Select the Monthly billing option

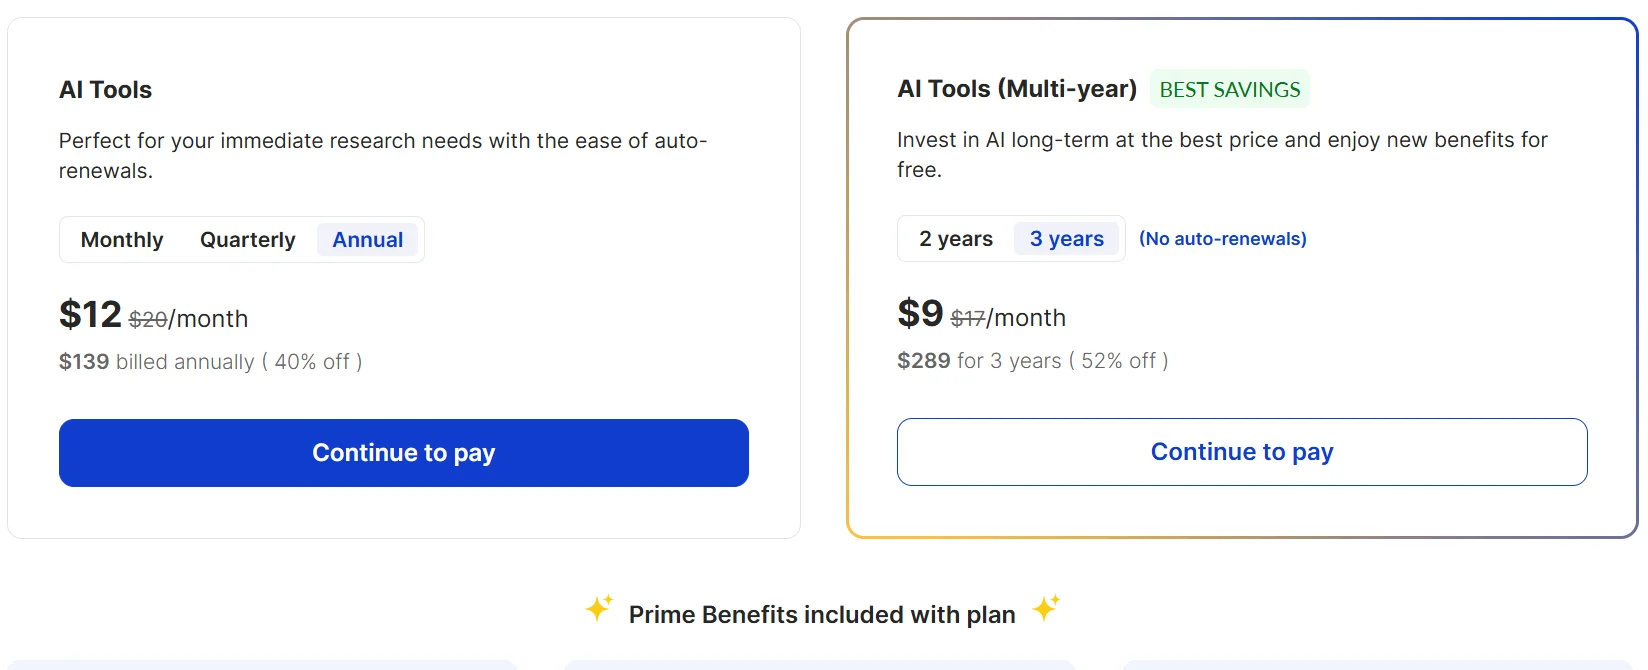(122, 240)
